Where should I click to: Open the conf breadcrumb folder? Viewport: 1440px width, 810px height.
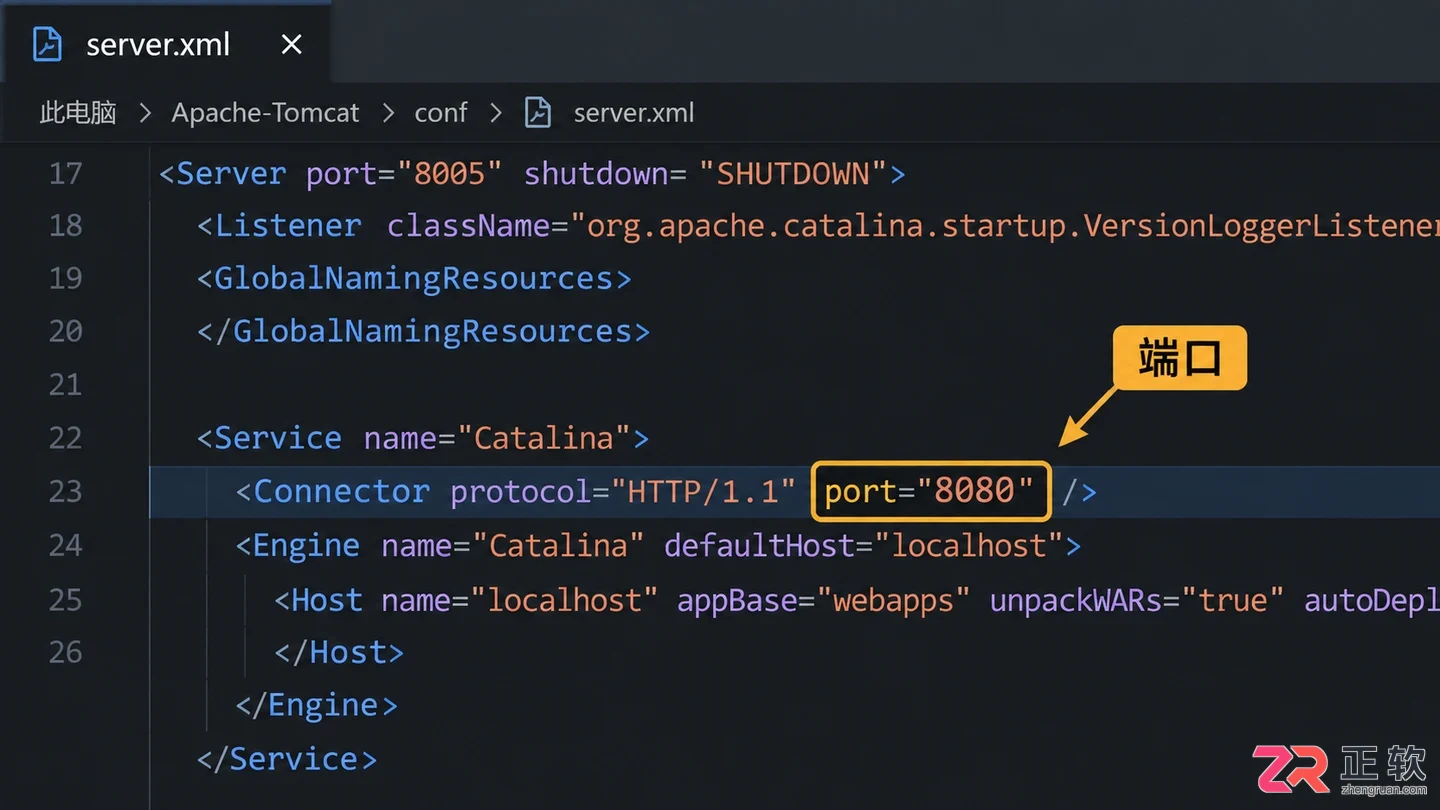(x=441, y=113)
